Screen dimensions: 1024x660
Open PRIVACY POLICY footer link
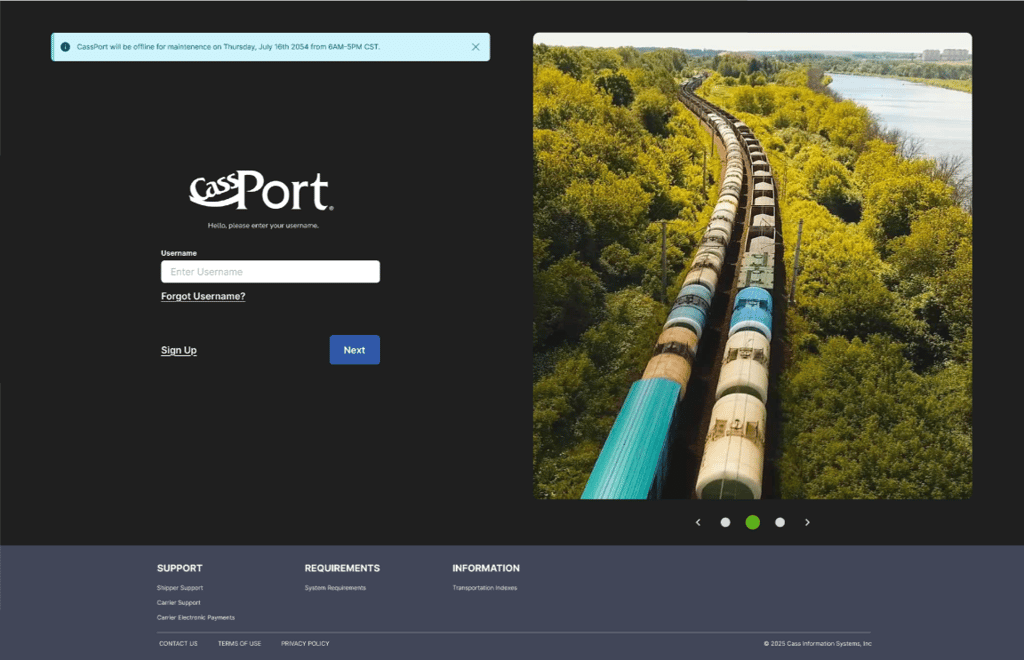[305, 644]
